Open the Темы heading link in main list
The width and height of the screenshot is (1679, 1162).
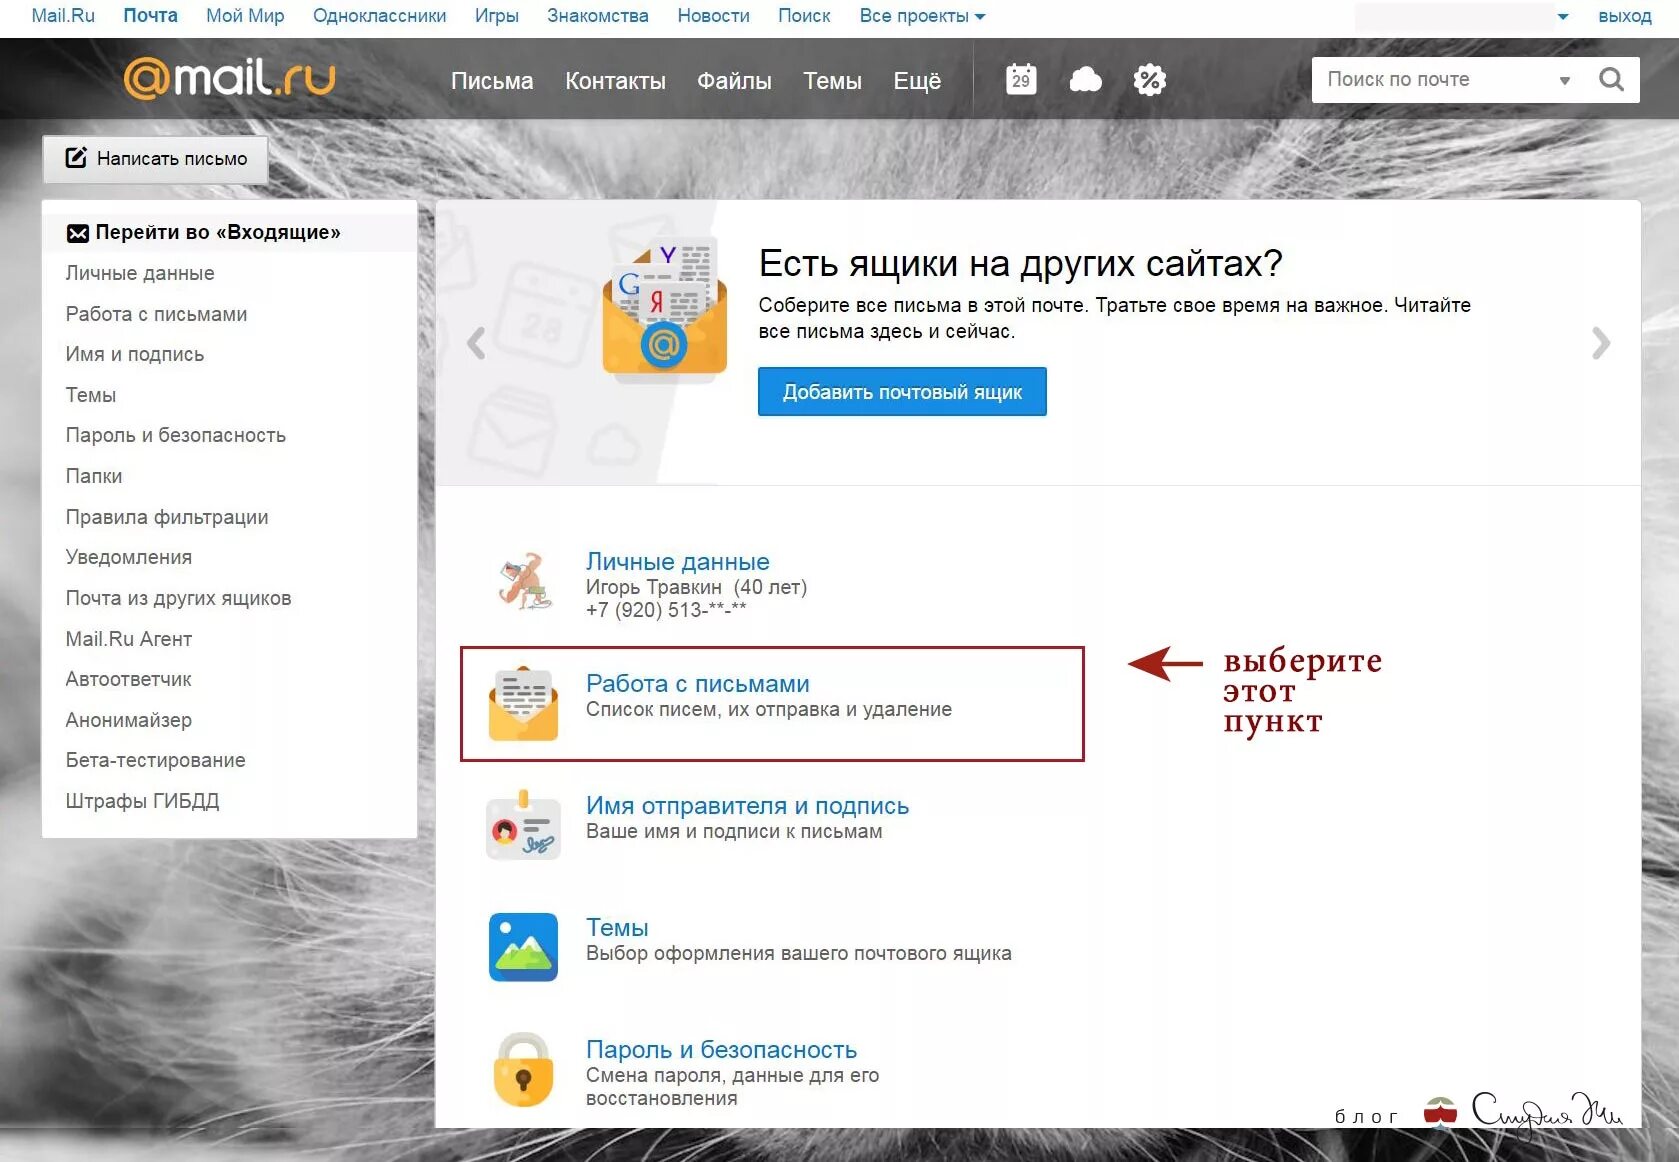pos(617,927)
